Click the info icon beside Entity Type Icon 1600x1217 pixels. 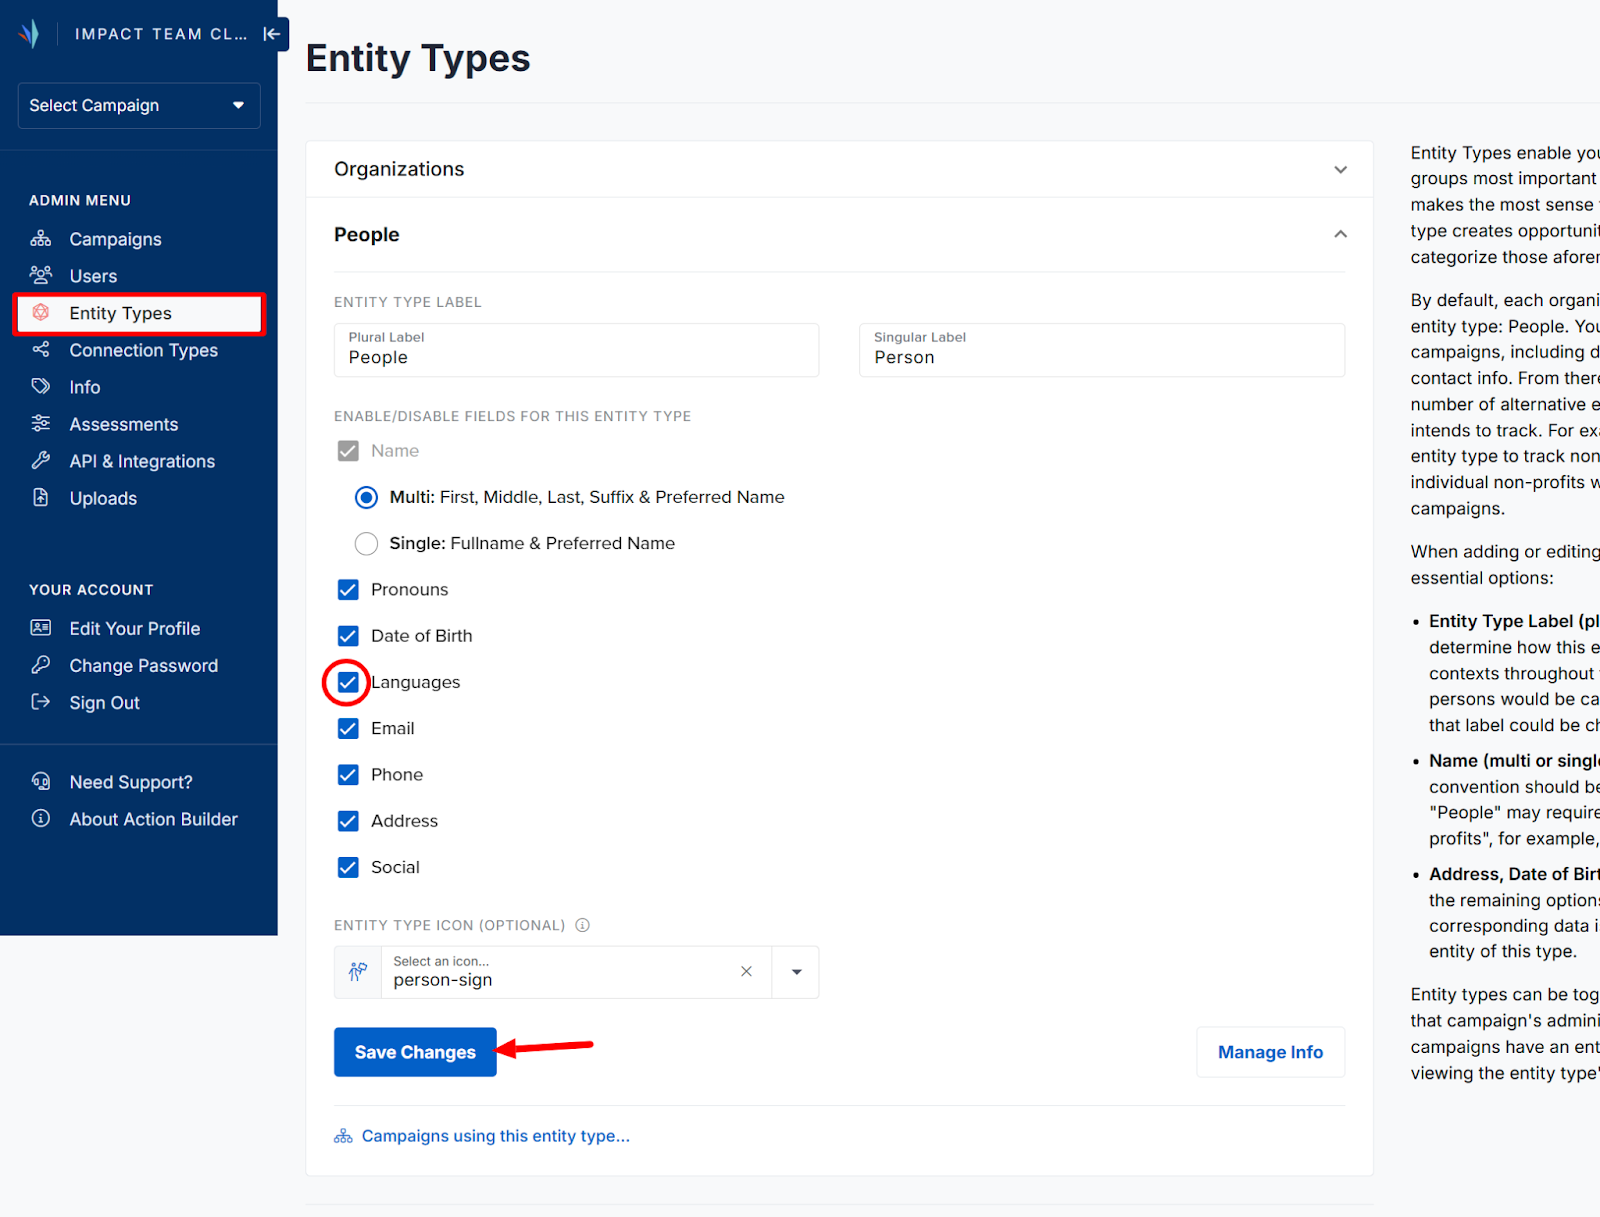point(583,925)
